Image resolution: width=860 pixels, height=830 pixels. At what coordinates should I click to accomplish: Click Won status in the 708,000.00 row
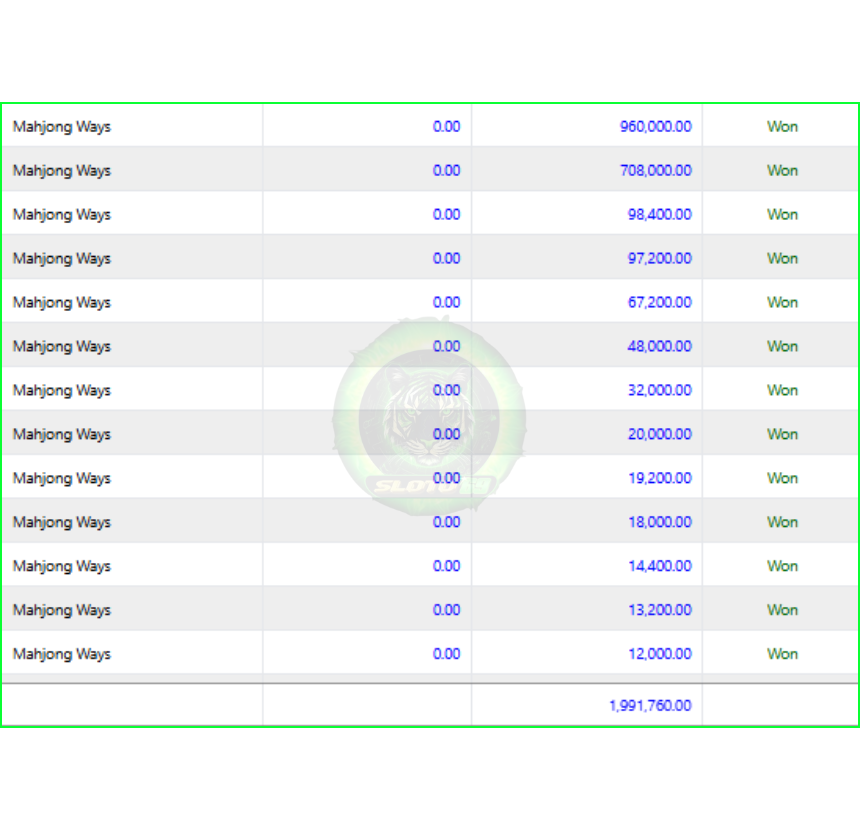point(782,171)
